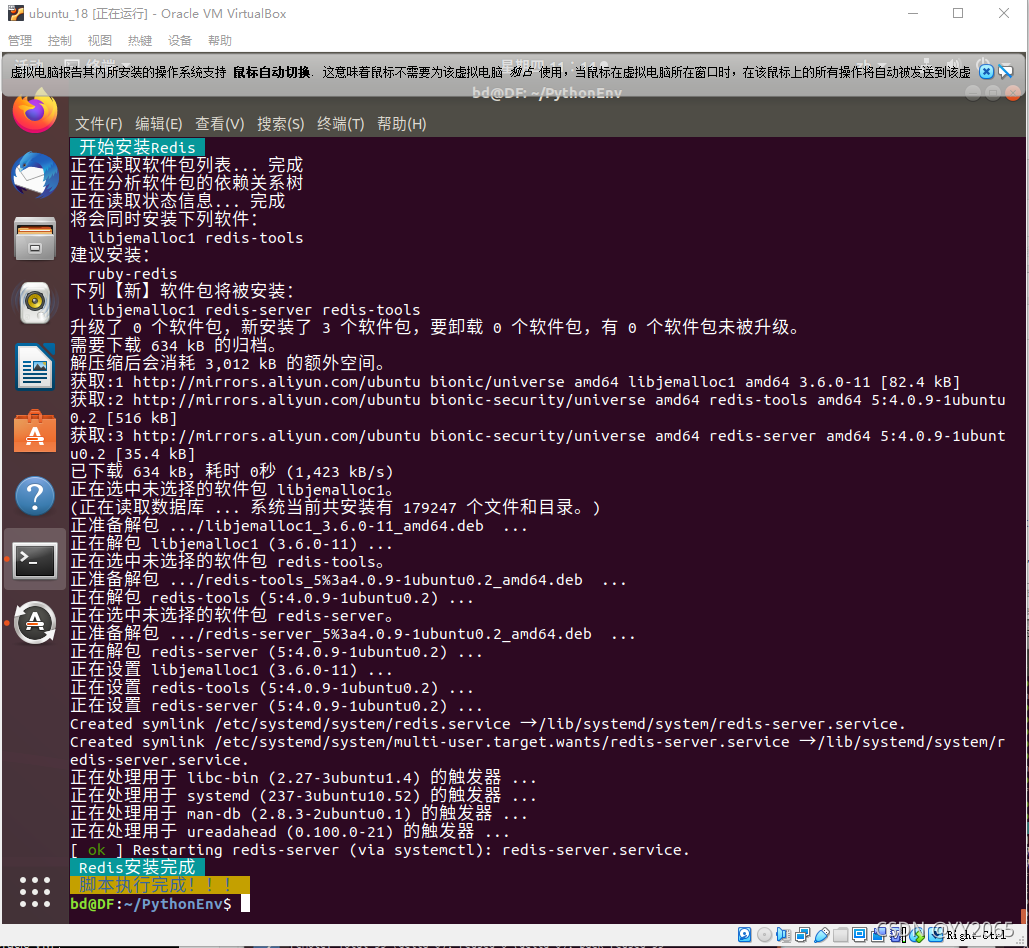Open terminal 编辑(E) menu

click(x=159, y=124)
